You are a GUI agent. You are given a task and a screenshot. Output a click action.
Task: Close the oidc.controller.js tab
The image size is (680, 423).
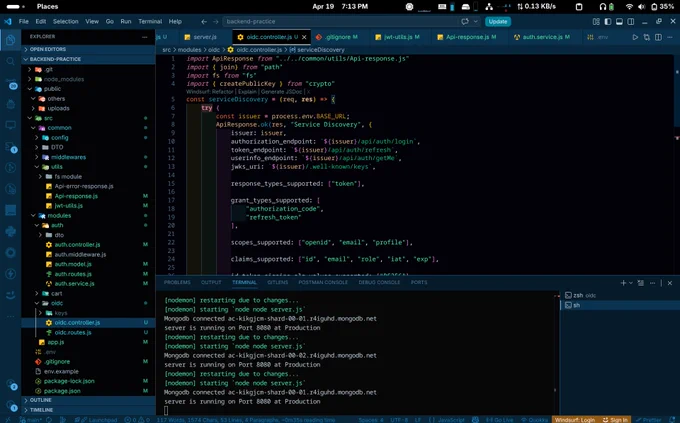pos(304,37)
